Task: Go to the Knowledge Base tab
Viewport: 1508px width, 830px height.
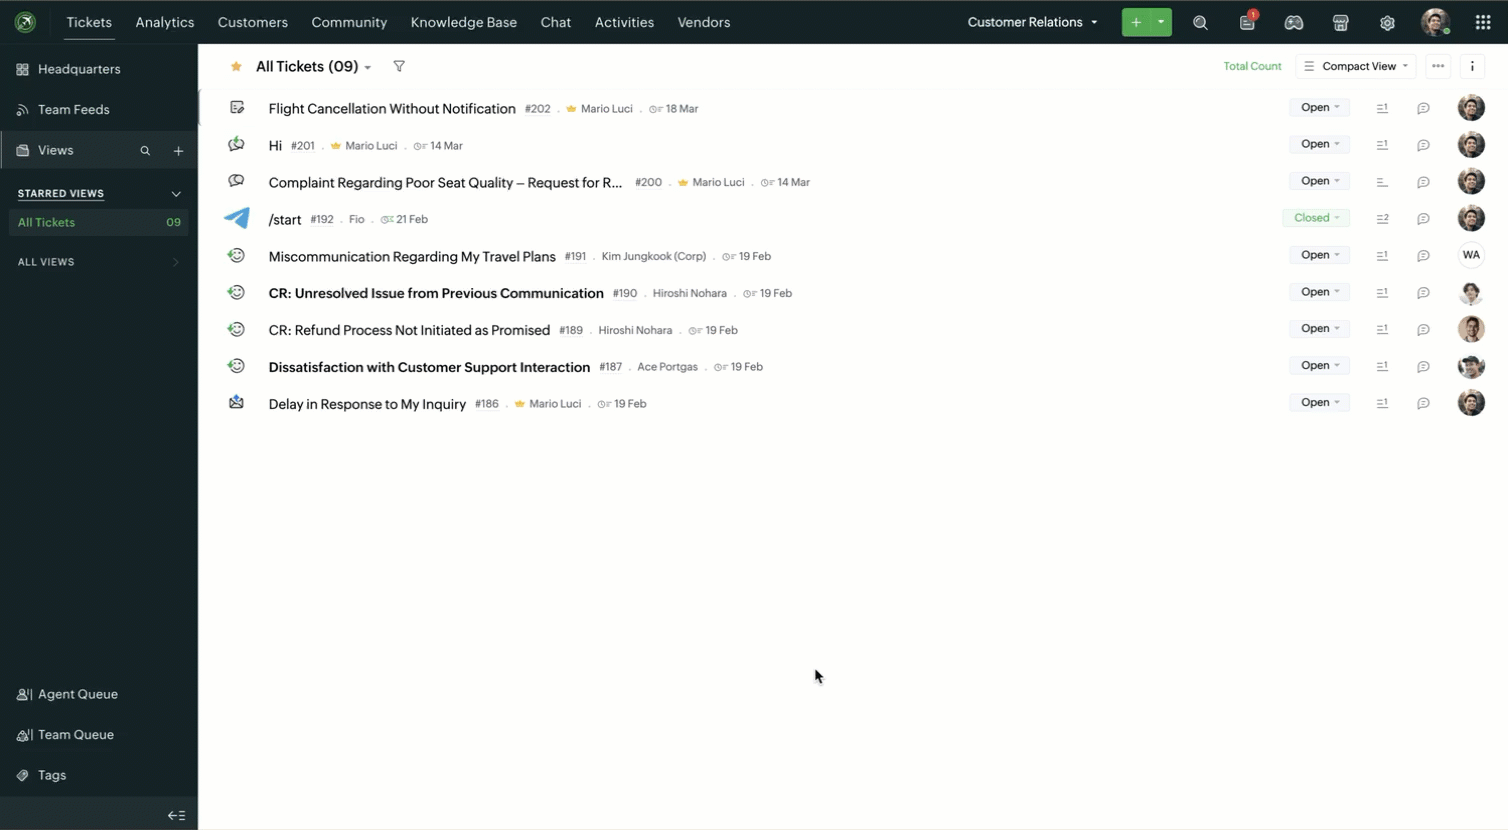Action: 464,22
